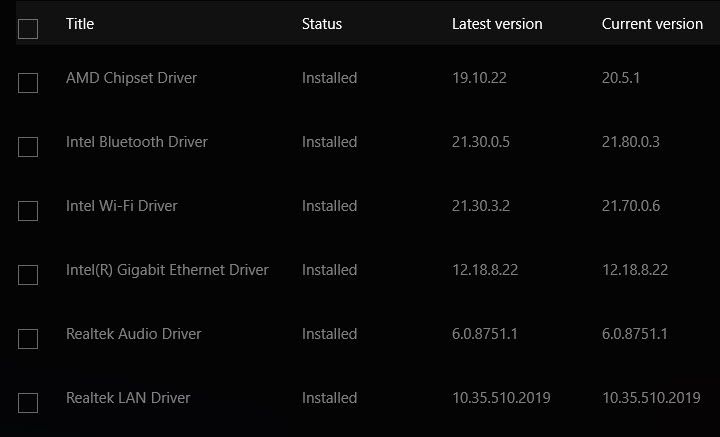This screenshot has height=437, width=720.
Task: Click Installed status of Gigabit Ethernet Driver
Action: (329, 270)
